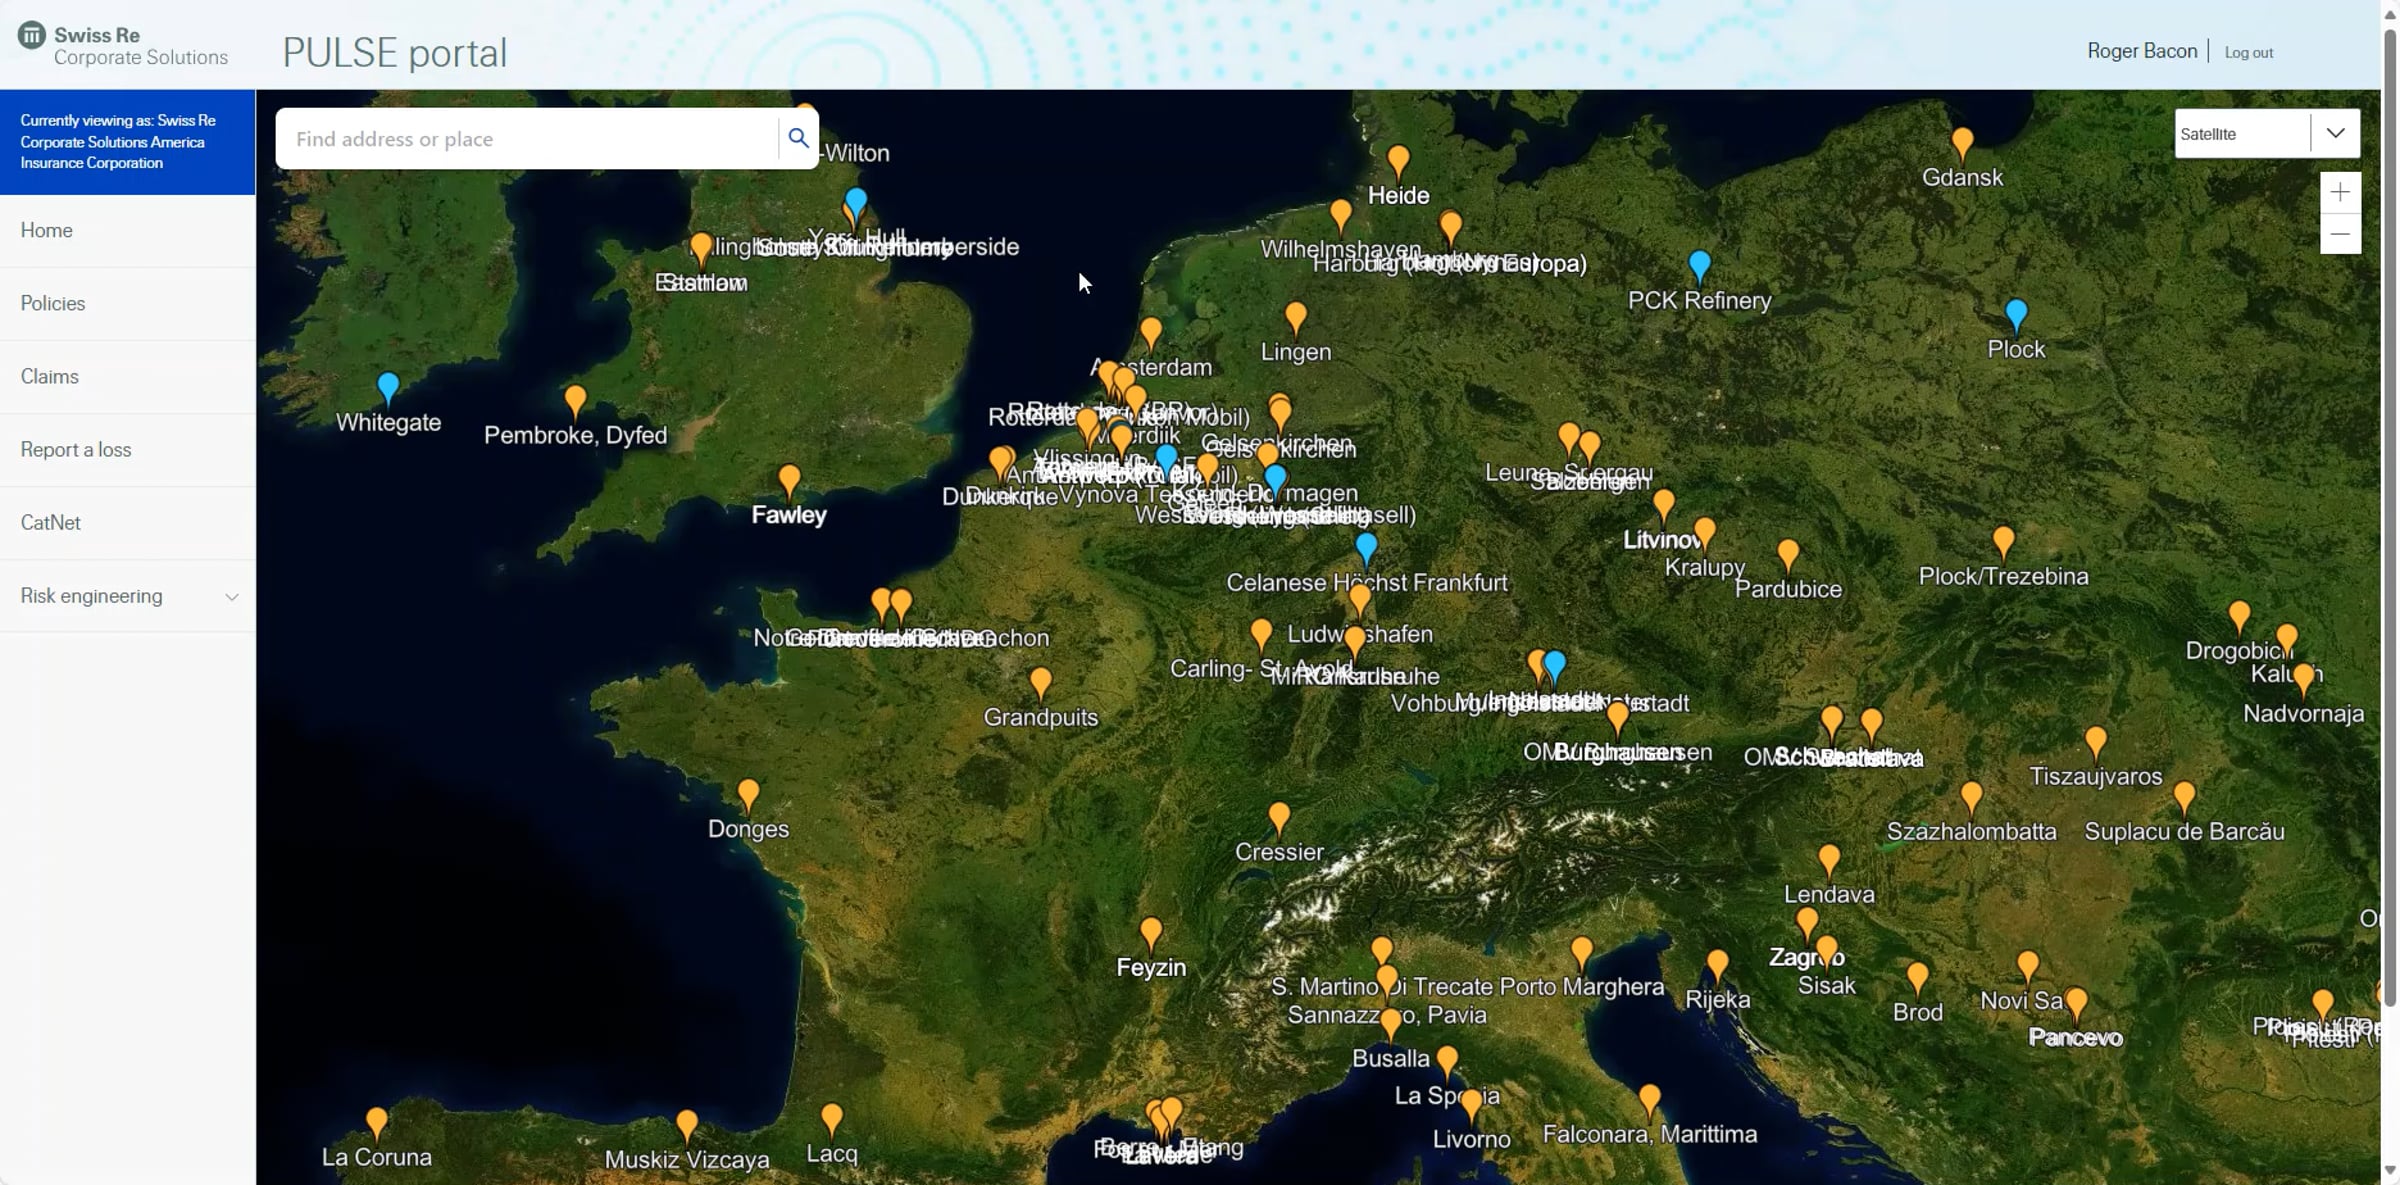The height and width of the screenshot is (1185, 2400).
Task: Expand the Risk engineering menu chevron
Action: coord(231,597)
